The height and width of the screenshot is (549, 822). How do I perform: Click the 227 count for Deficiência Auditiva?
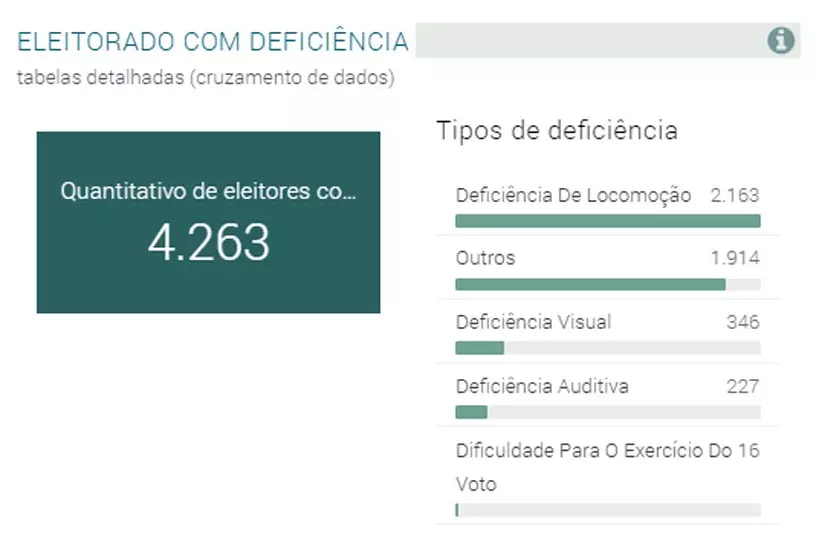tap(743, 386)
